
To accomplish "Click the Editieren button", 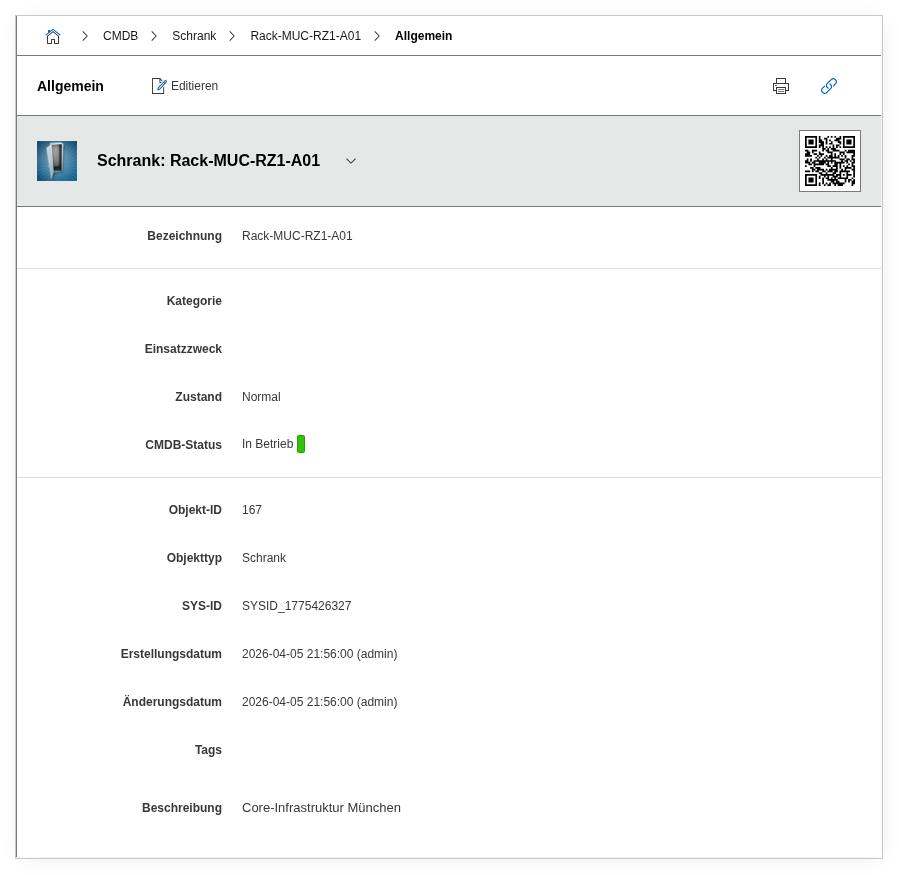I will [x=185, y=86].
